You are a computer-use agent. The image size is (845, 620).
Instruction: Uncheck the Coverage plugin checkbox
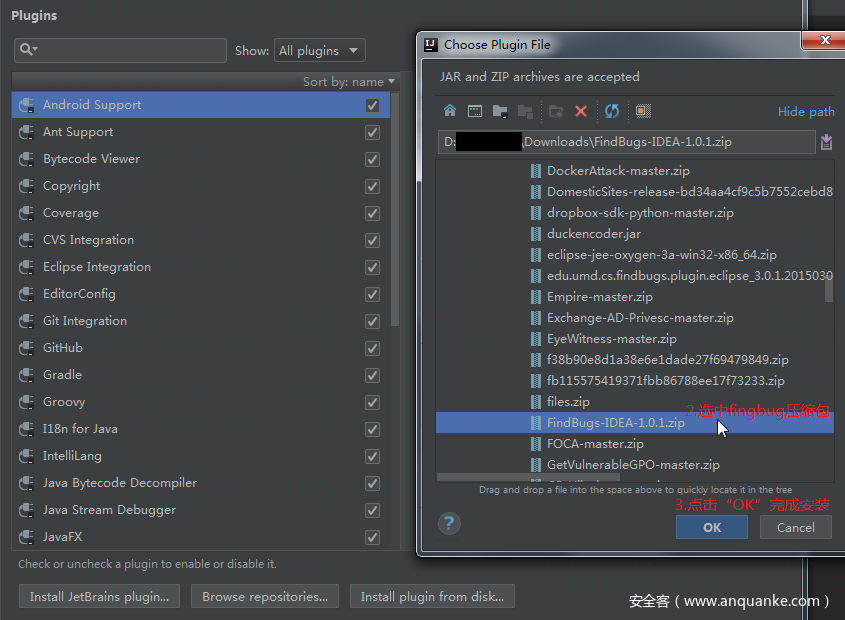[x=372, y=213]
